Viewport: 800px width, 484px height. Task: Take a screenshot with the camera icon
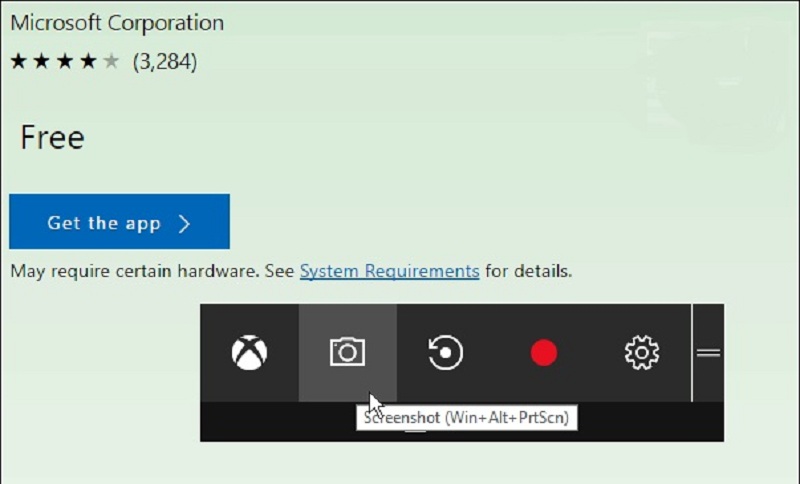click(x=347, y=352)
